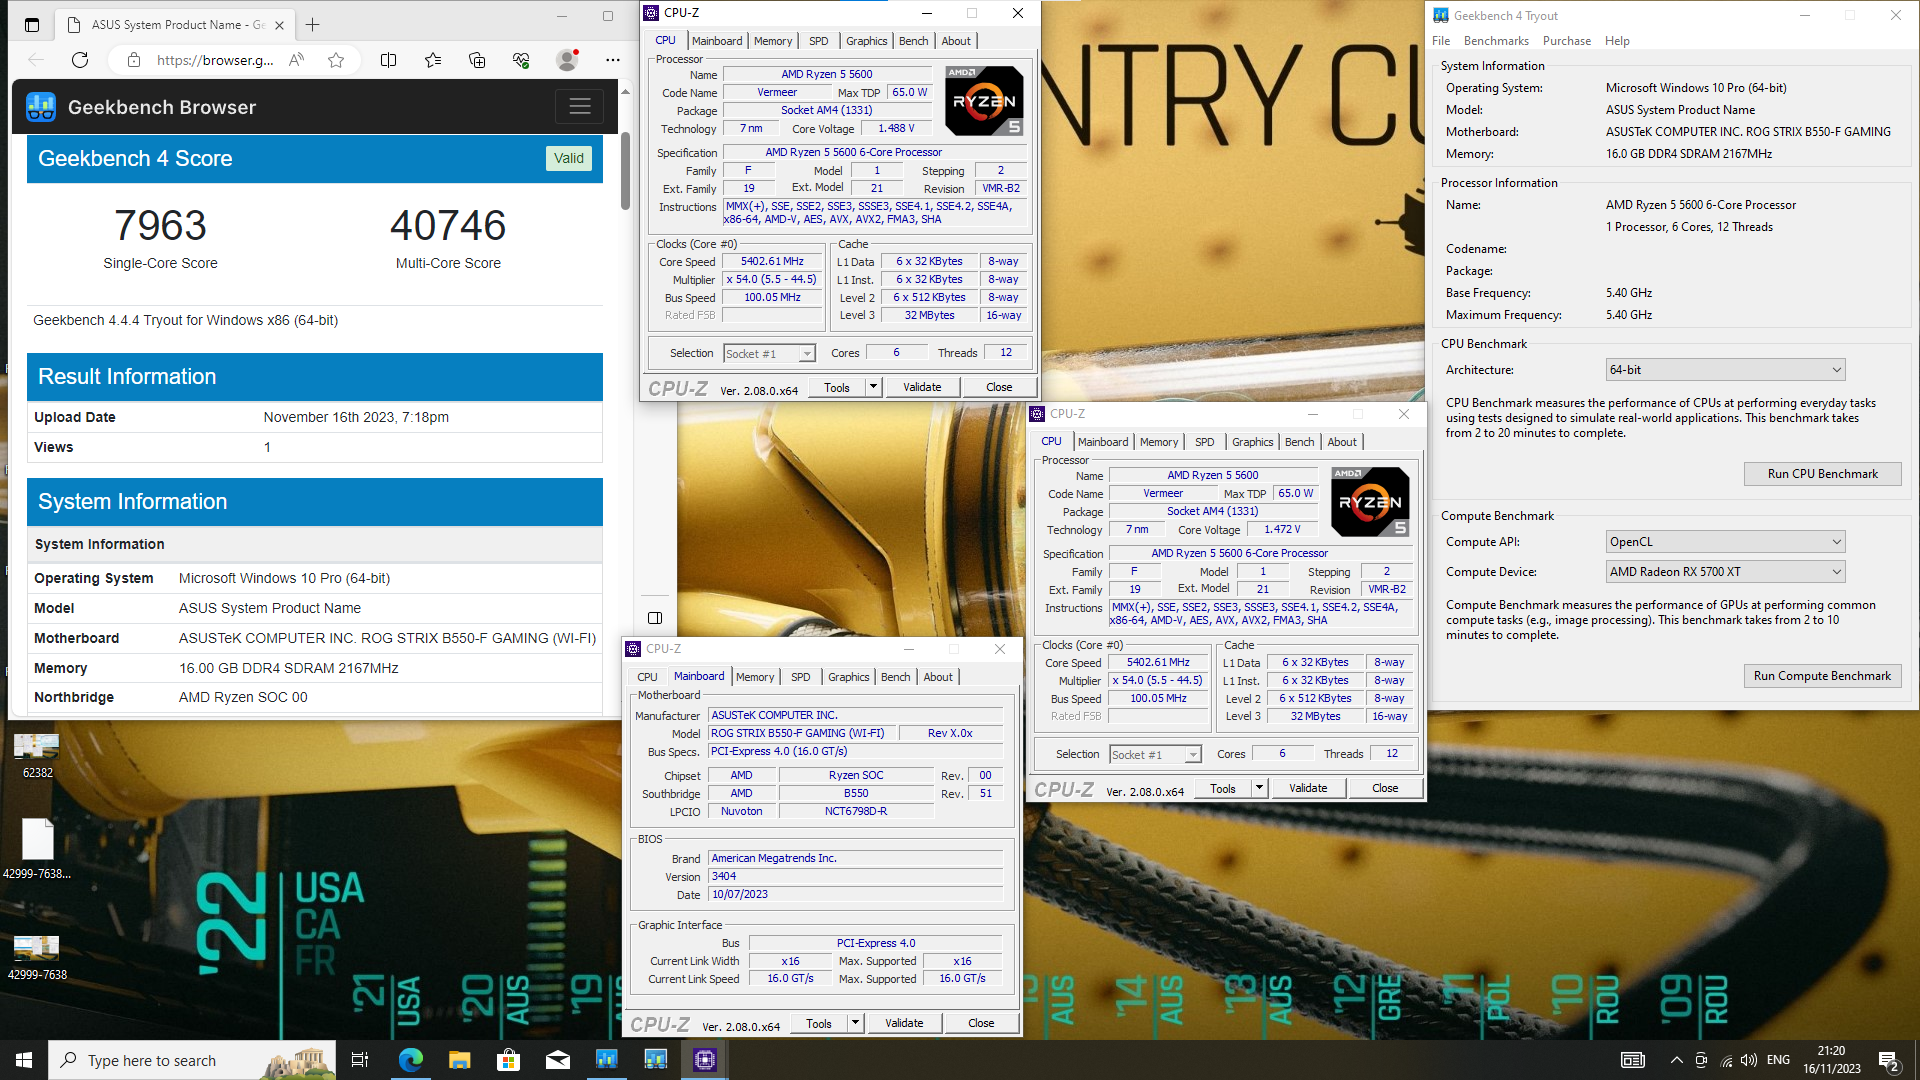Open Microsoft Store from taskbar

tap(508, 1060)
